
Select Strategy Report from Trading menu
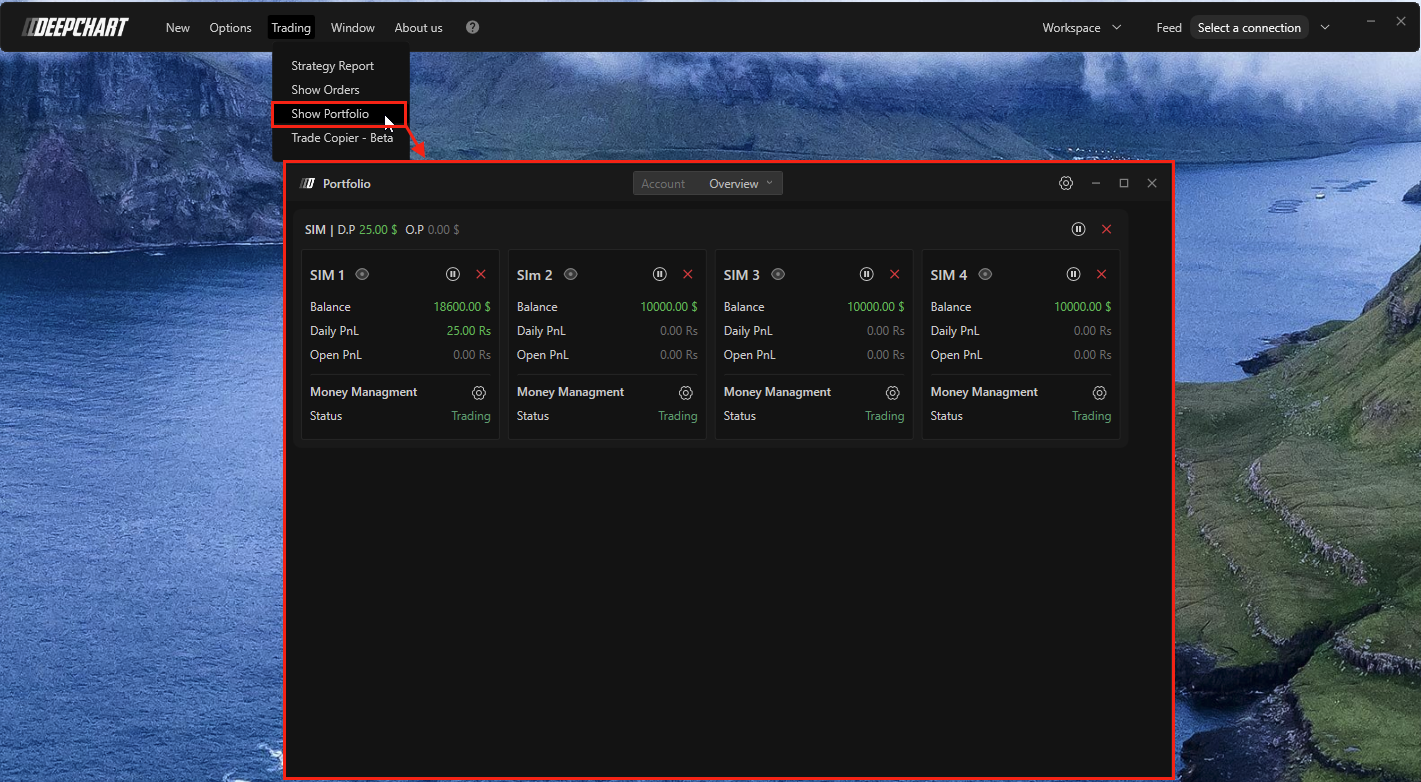click(332, 66)
